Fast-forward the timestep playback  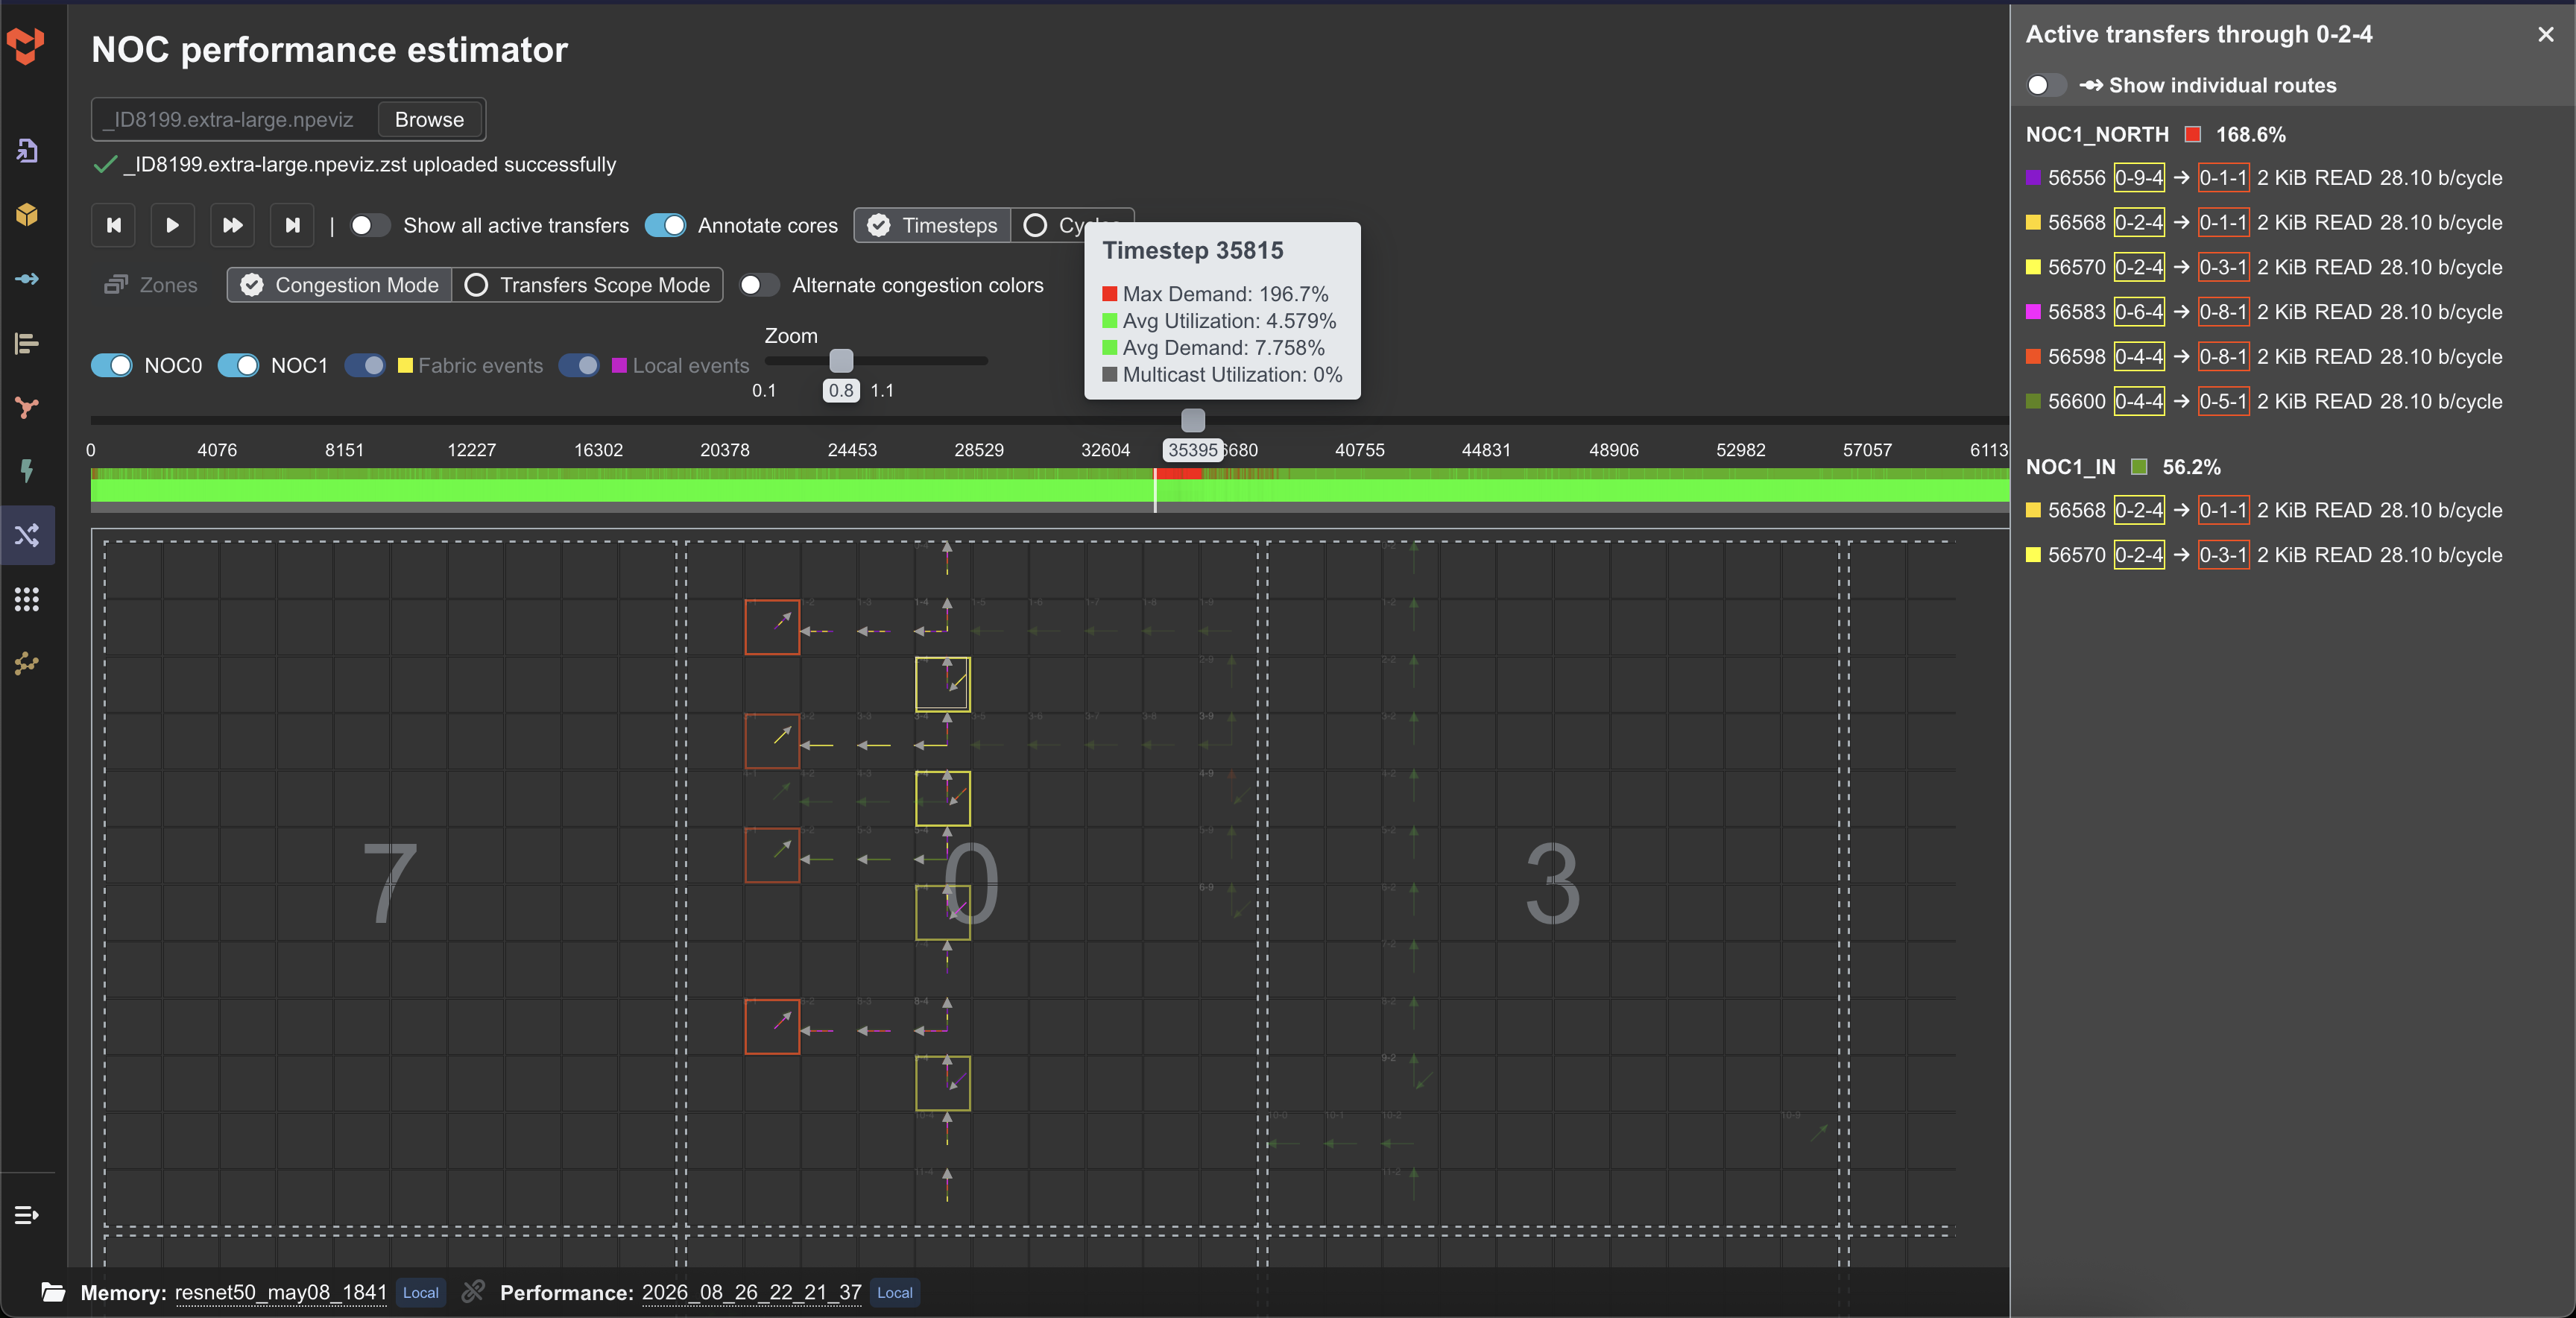(x=232, y=225)
